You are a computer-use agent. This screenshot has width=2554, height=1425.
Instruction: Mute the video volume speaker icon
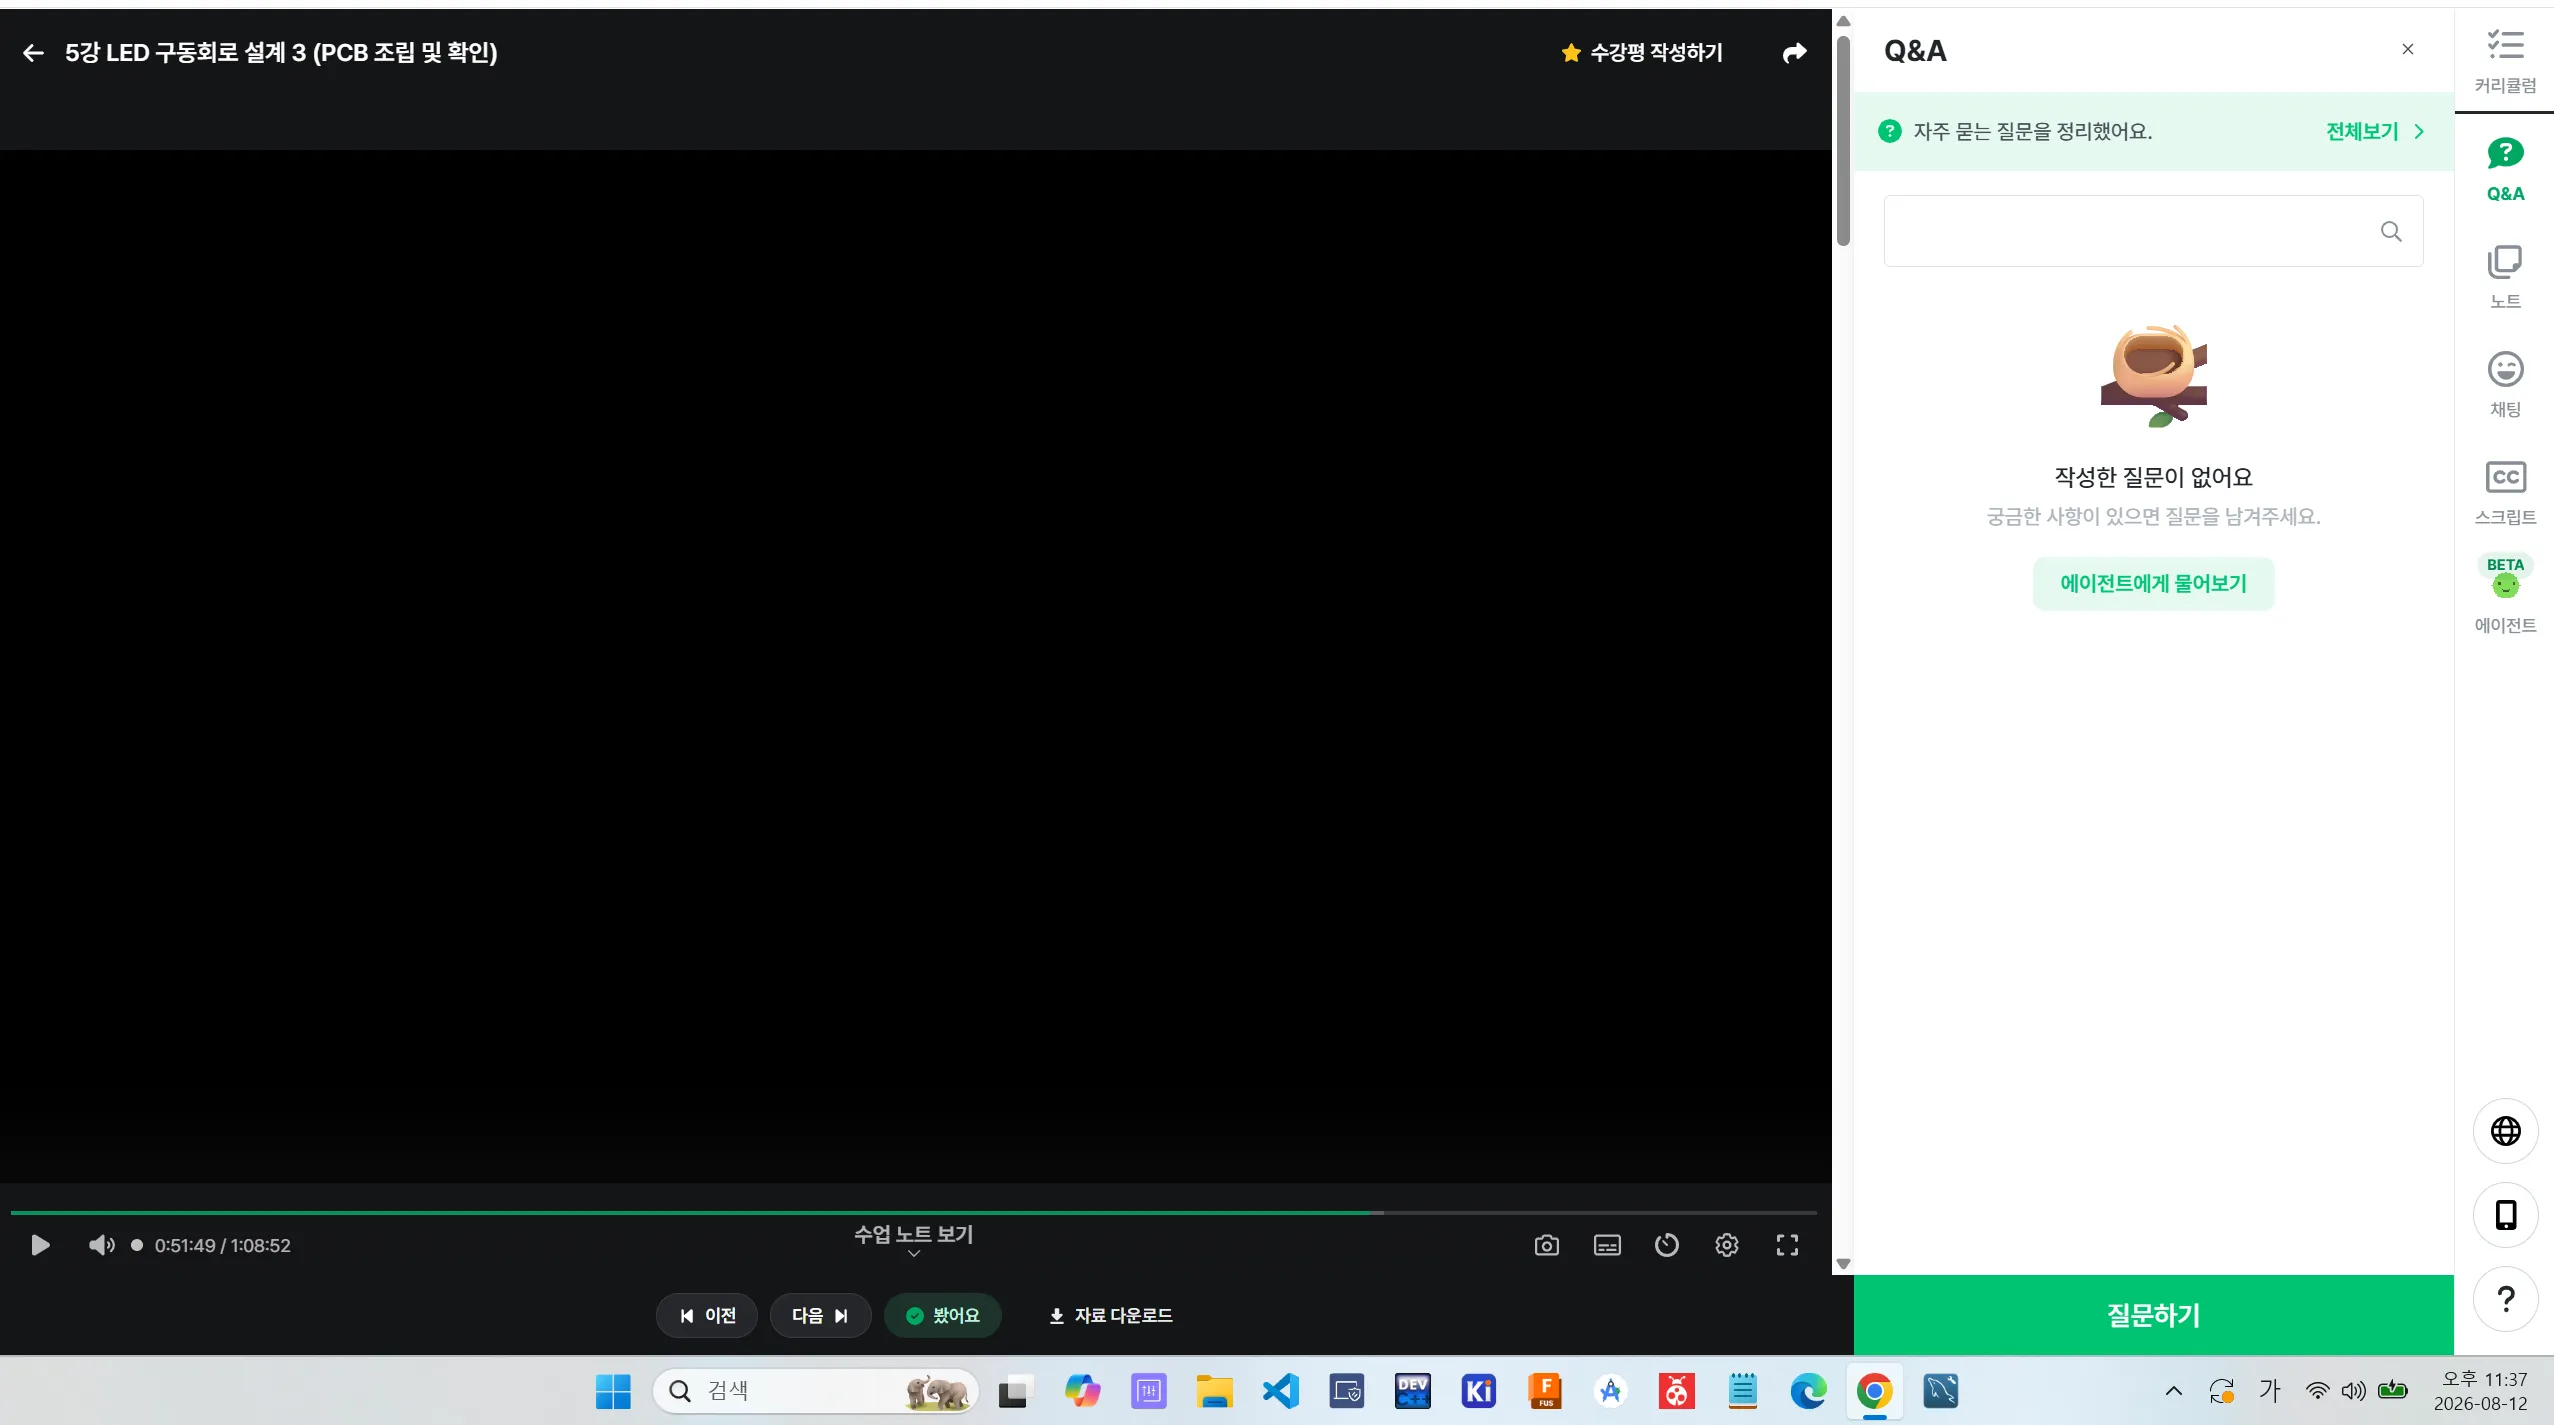[x=101, y=1245]
